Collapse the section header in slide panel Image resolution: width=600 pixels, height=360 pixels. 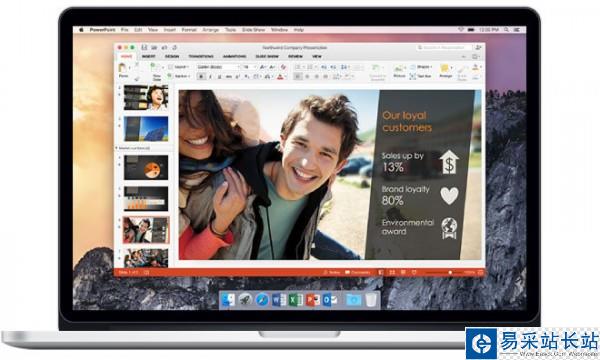[117, 148]
